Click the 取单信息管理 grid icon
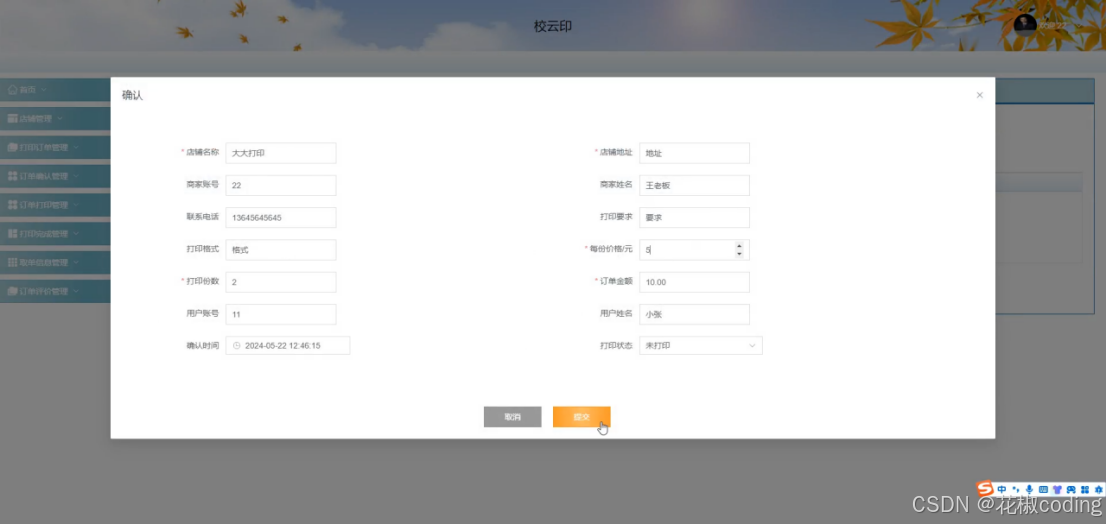The width and height of the screenshot is (1106, 525). point(12,262)
